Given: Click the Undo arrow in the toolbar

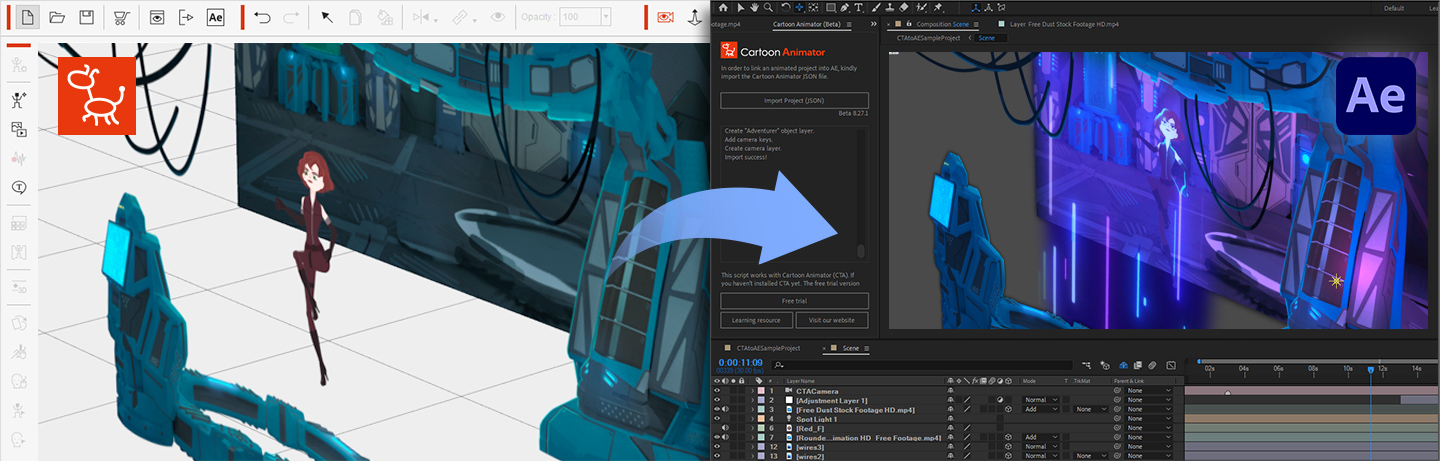Looking at the screenshot, I should [262, 17].
